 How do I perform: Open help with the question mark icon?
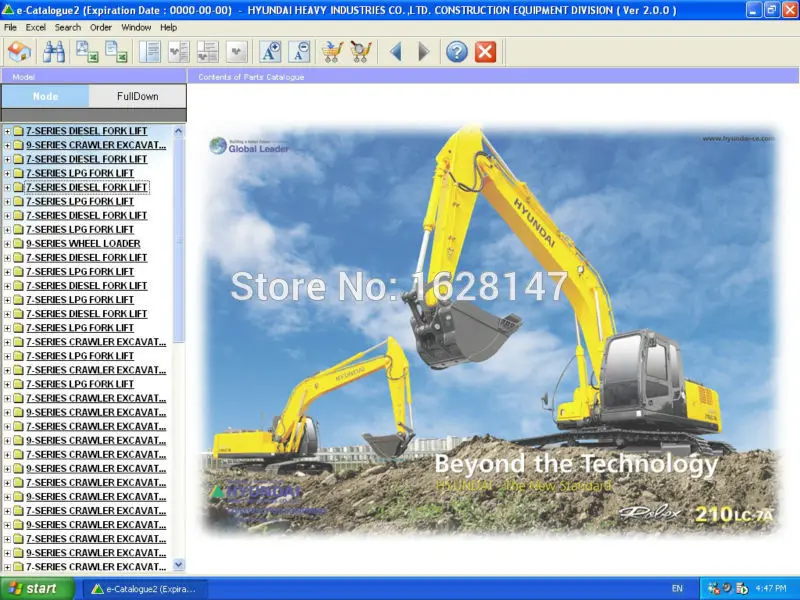point(457,52)
